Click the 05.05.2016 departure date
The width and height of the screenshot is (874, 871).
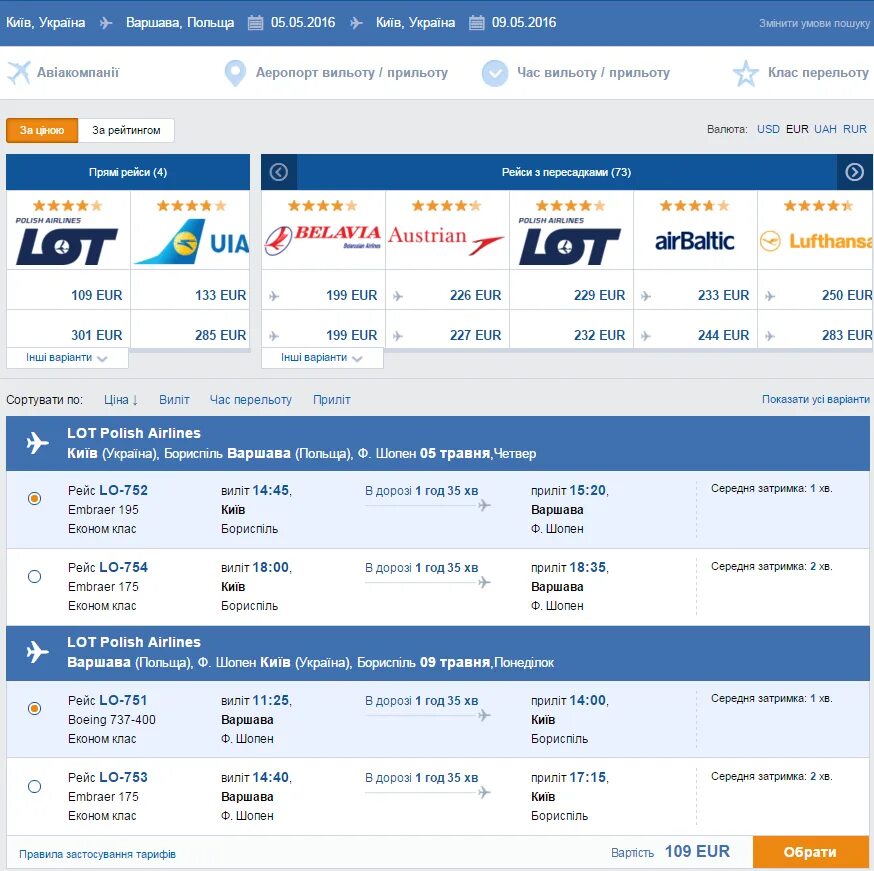pyautogui.click(x=303, y=23)
